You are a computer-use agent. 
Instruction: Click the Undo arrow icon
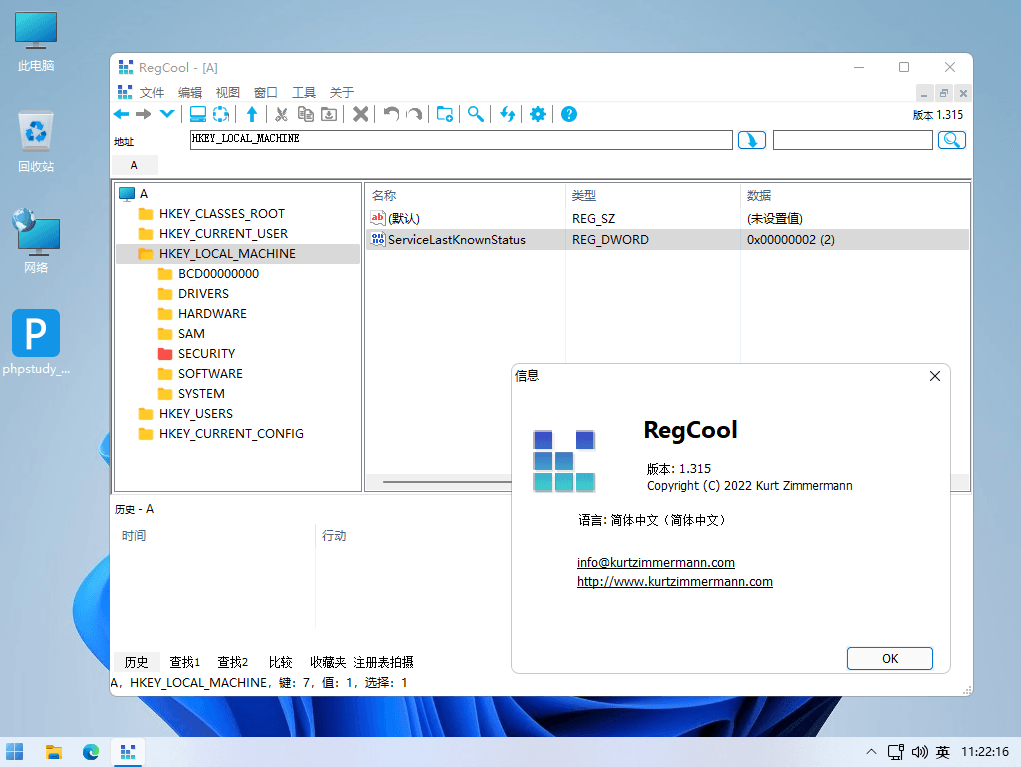(391, 115)
